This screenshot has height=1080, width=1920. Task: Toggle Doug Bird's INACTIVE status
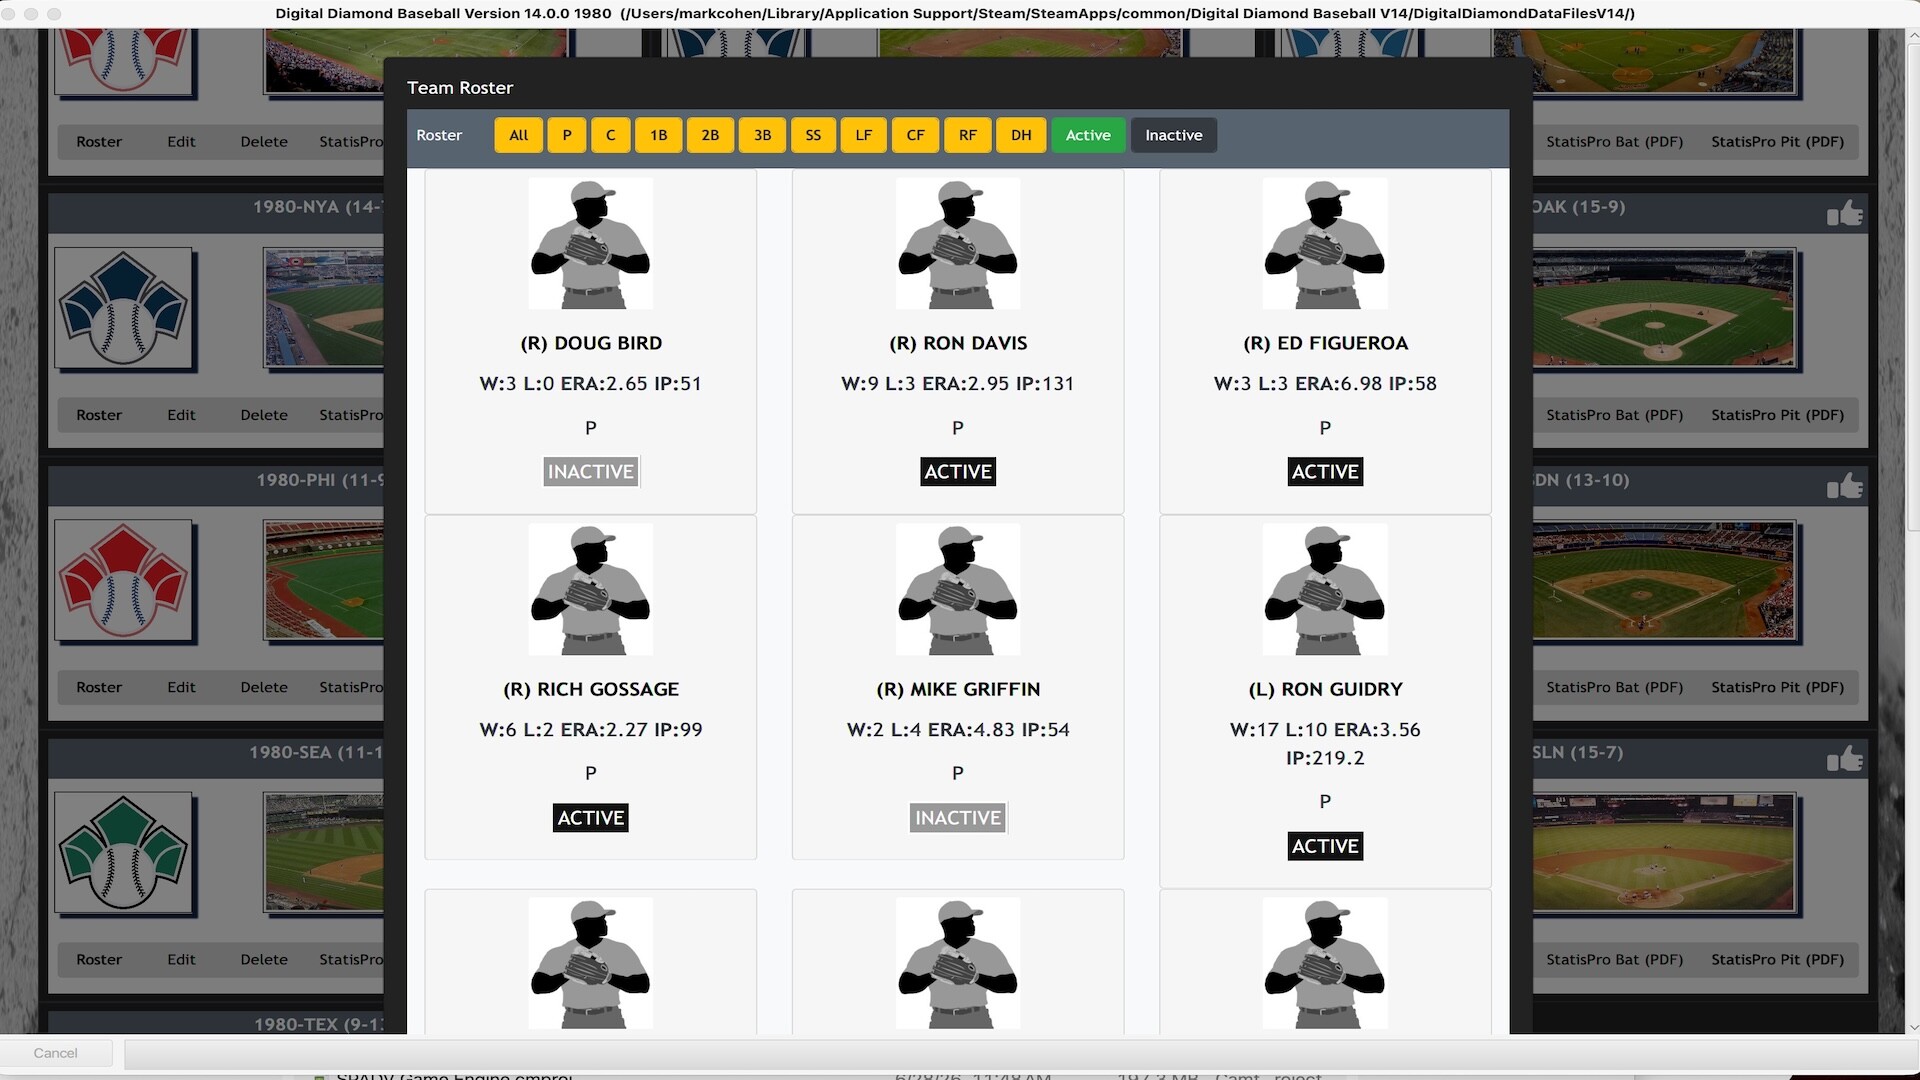(x=591, y=472)
